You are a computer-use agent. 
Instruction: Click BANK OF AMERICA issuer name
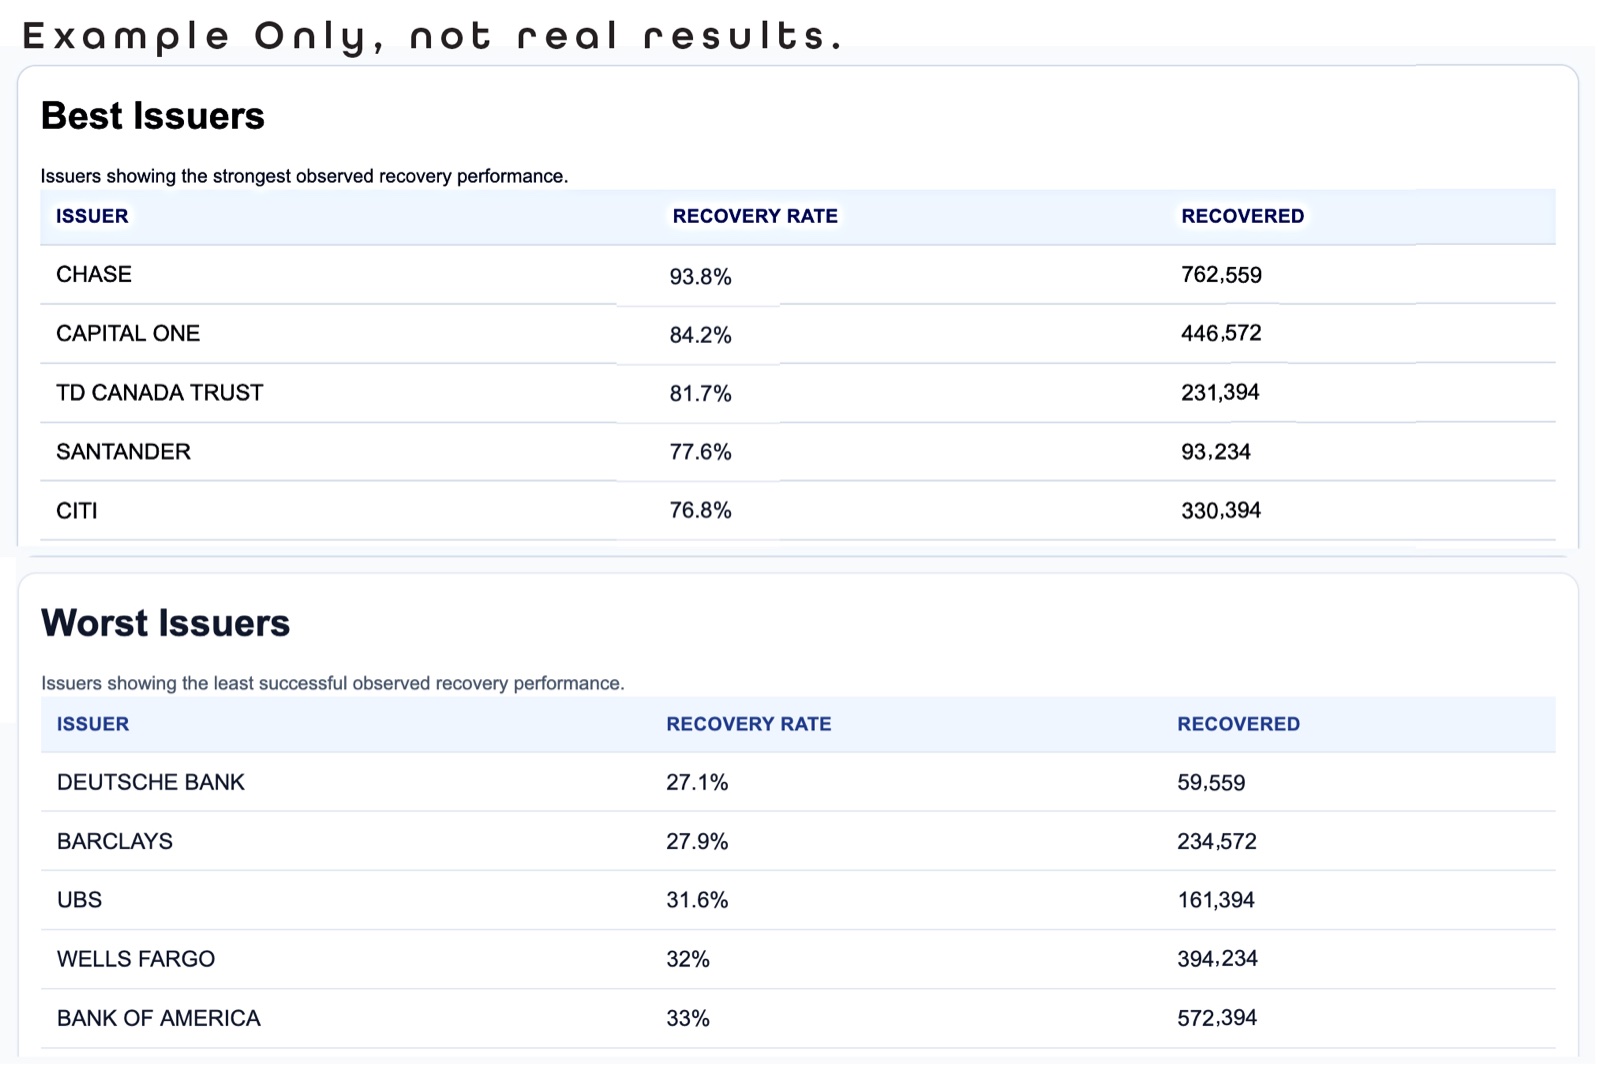tap(159, 1017)
